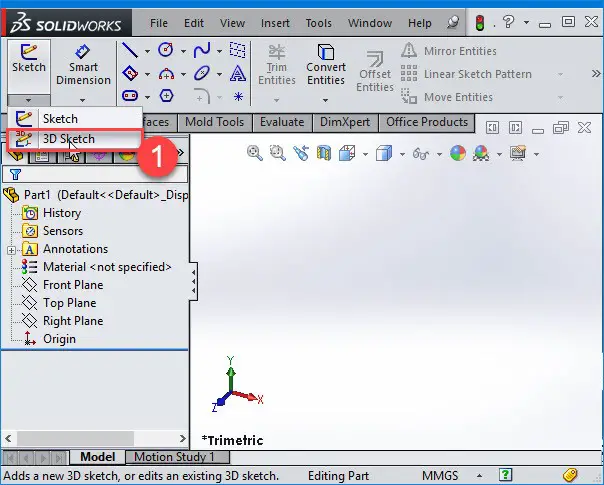Open the Sketch button dropdown arrow

pyautogui.click(x=29, y=100)
